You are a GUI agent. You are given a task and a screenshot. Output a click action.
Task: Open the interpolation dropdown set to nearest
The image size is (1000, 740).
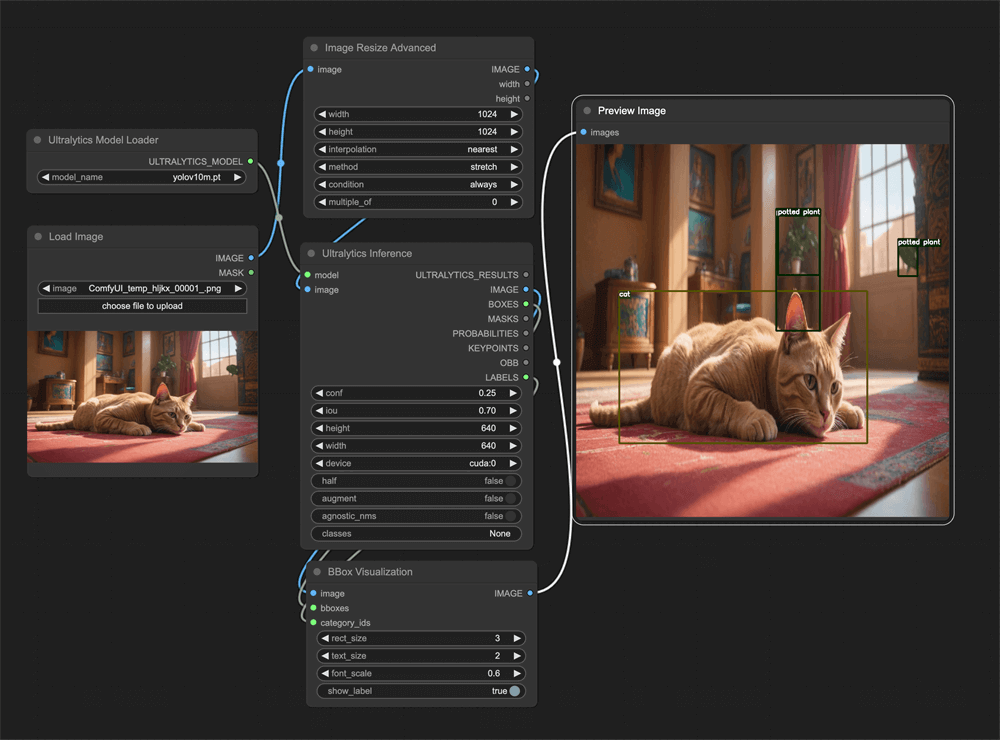click(418, 149)
